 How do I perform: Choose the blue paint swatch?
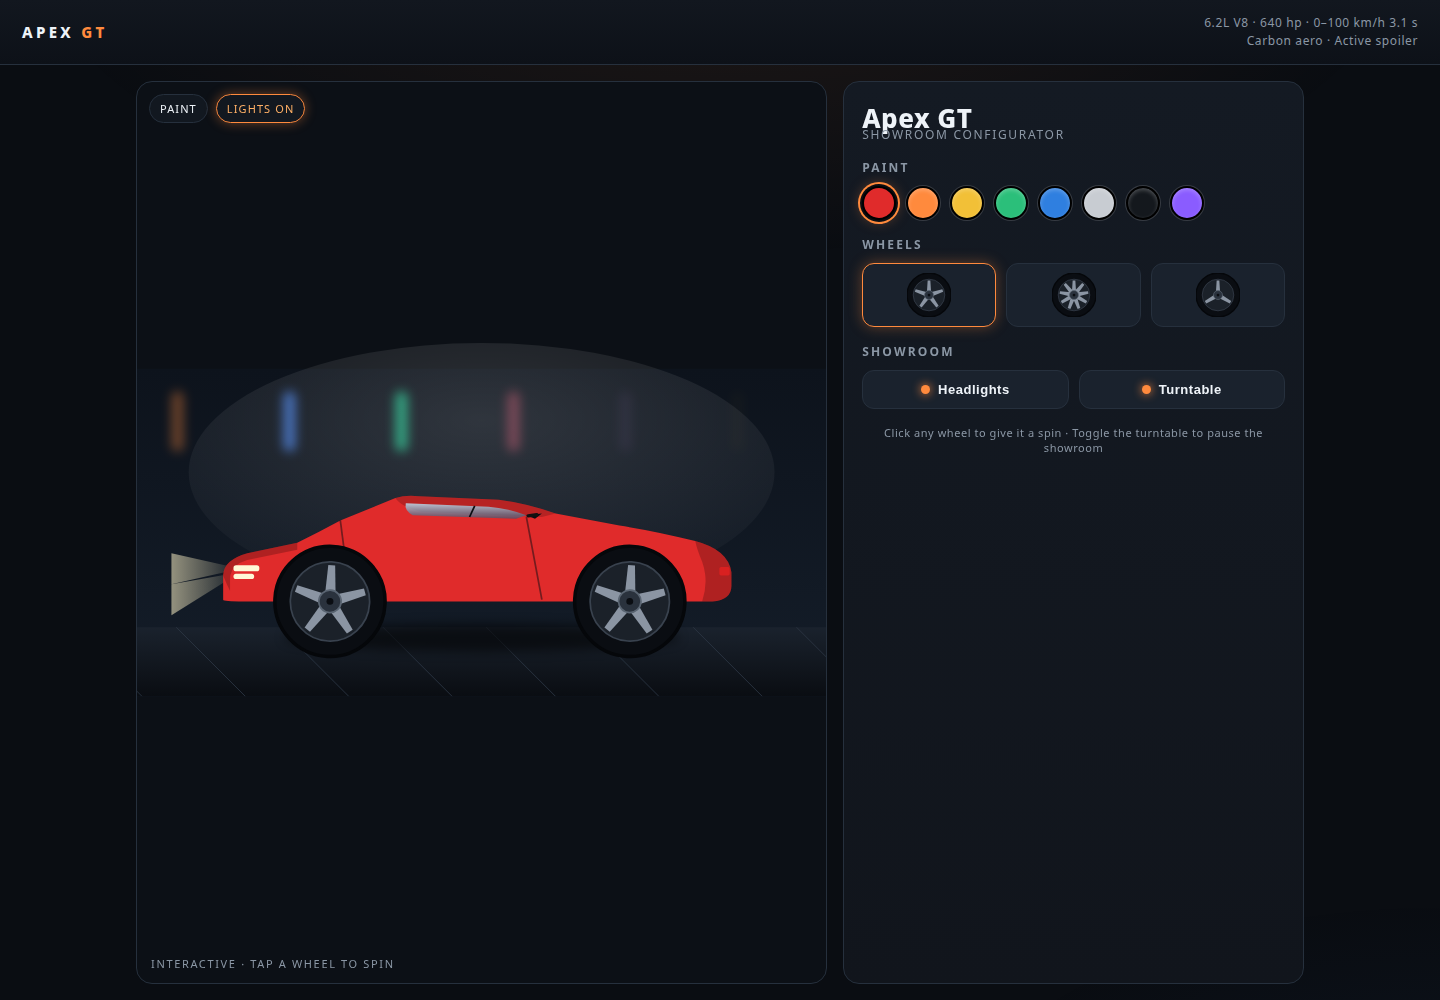click(x=1055, y=203)
